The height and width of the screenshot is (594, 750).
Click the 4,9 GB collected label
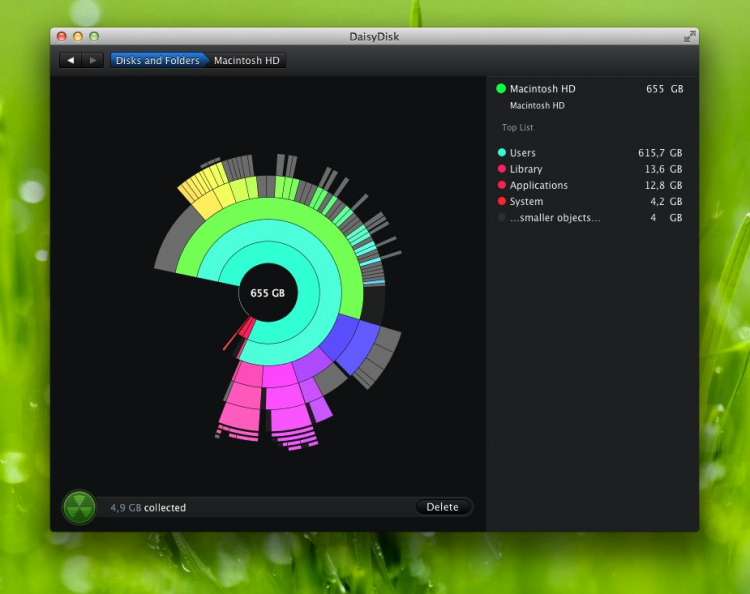click(x=148, y=507)
